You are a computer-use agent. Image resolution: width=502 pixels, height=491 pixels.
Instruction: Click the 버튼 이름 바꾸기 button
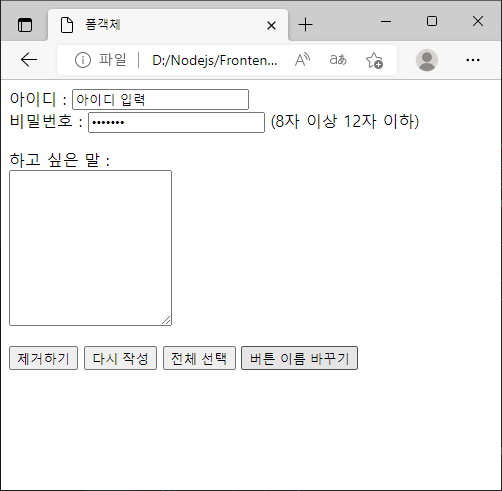(x=299, y=358)
